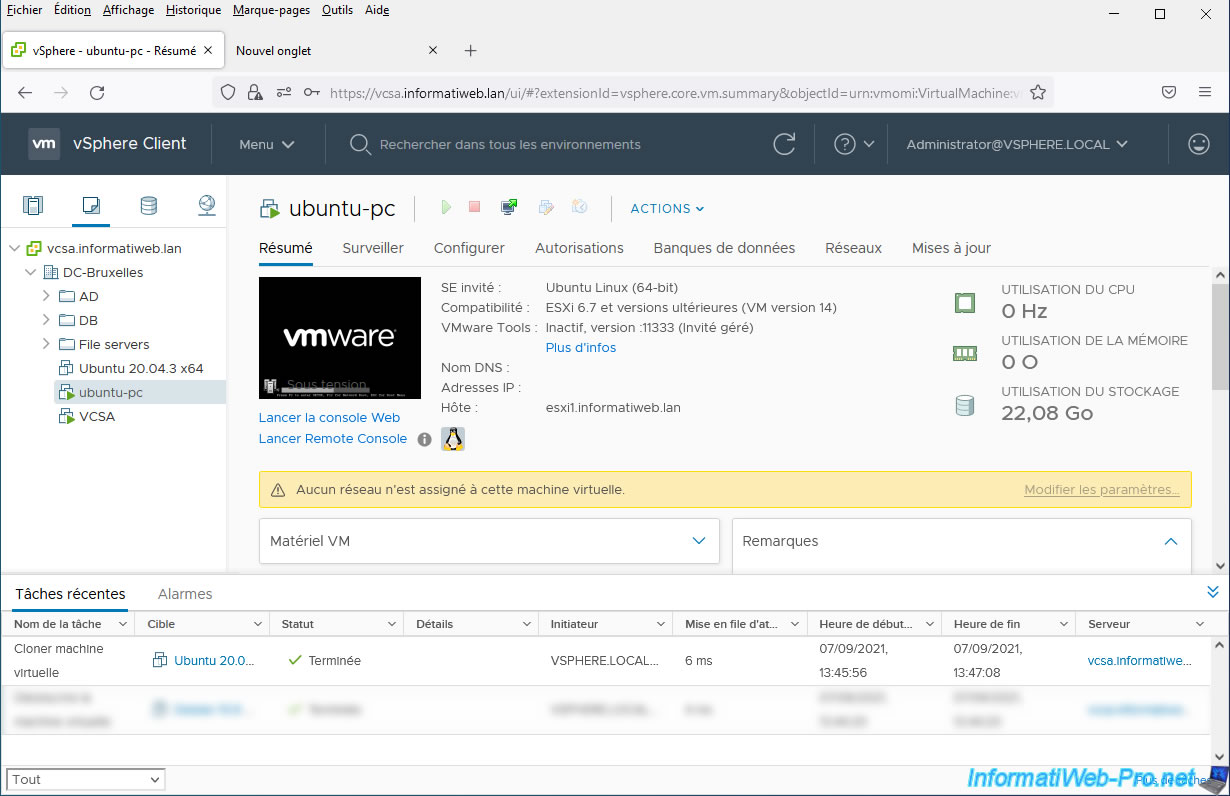Image resolution: width=1230 pixels, height=796 pixels.
Task: Open the Administrator@VSPHERE.LOCAL user dropdown
Action: pos(1017,144)
